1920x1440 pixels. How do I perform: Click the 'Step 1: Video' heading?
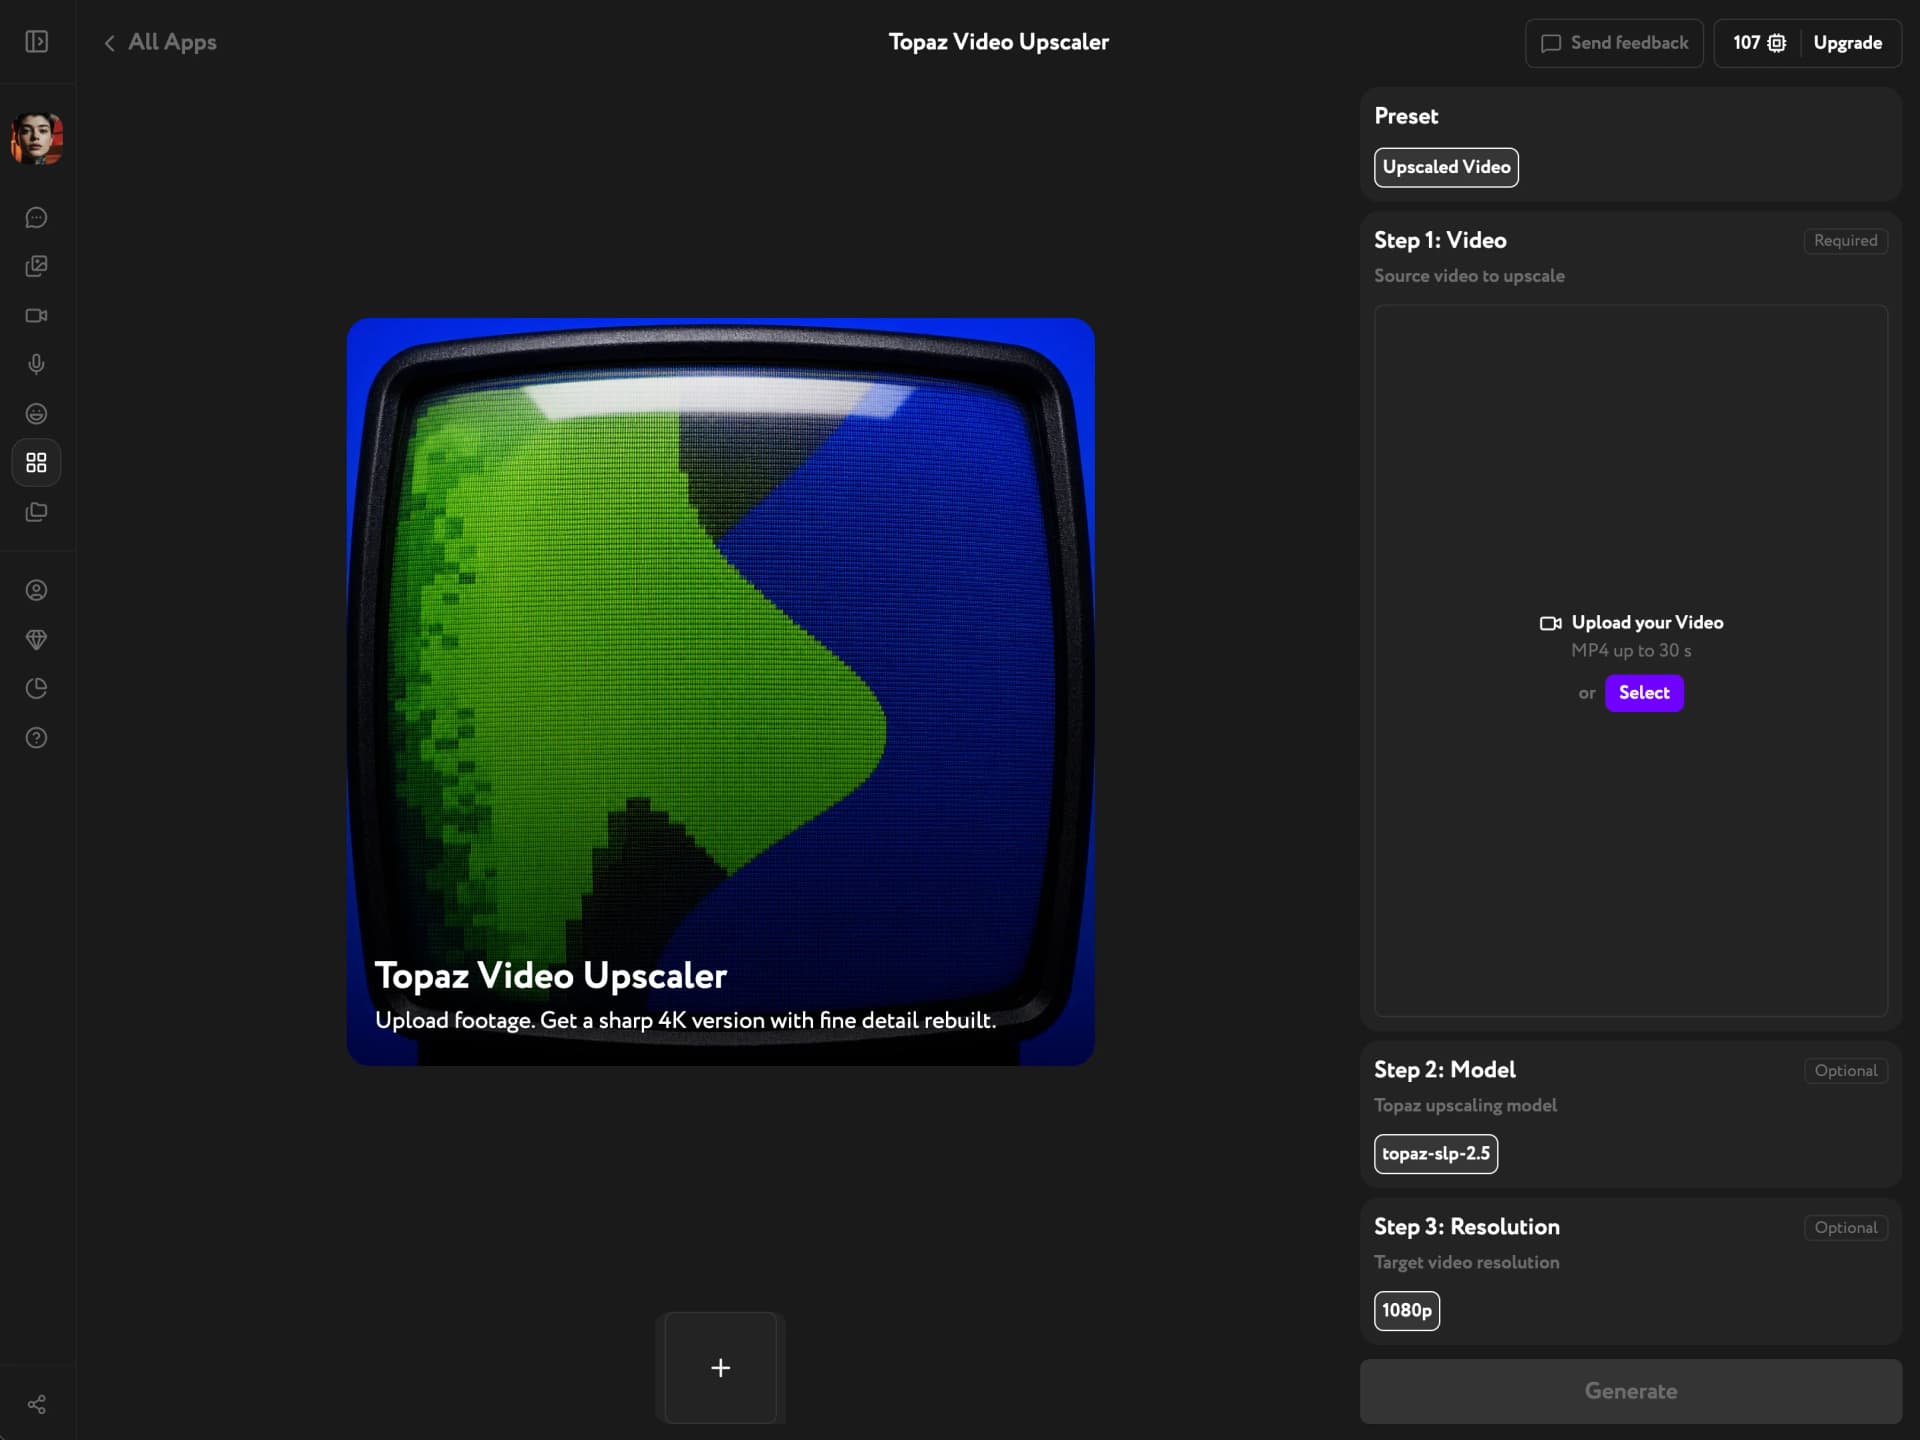[1440, 241]
